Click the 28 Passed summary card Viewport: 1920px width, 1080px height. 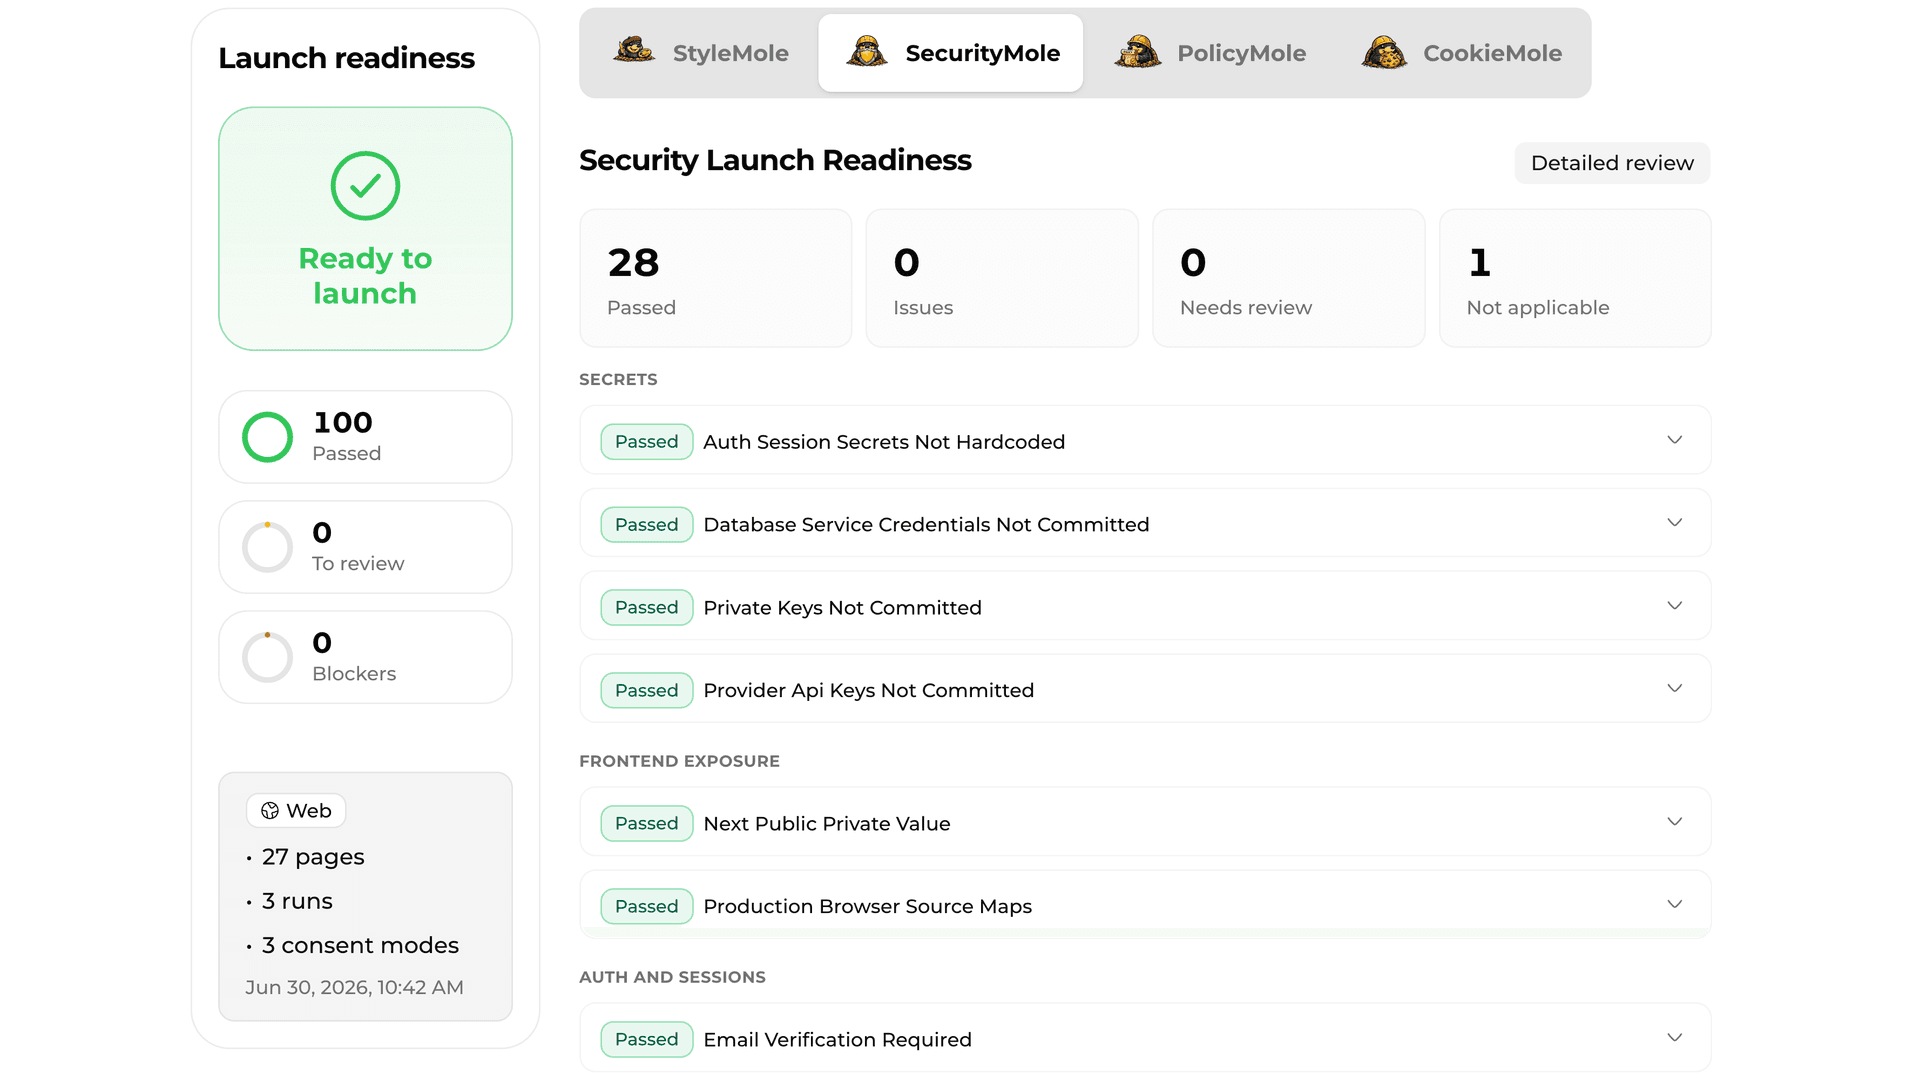pos(716,278)
